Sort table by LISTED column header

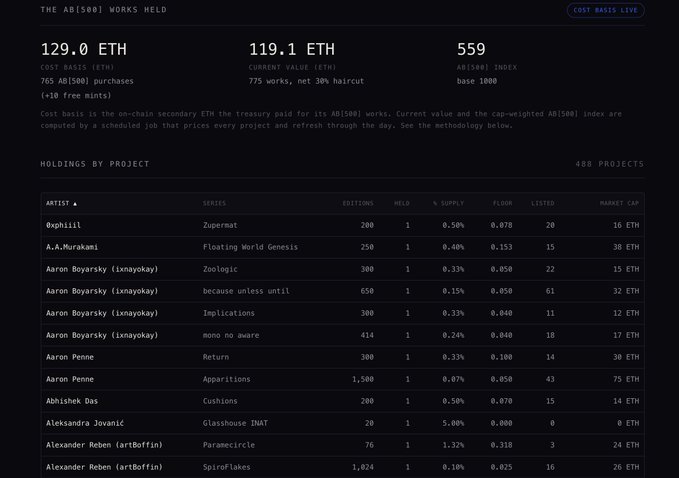pos(543,203)
